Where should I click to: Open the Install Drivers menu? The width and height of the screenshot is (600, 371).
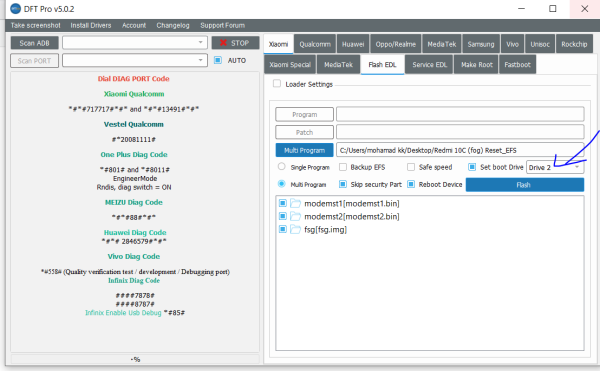click(91, 25)
